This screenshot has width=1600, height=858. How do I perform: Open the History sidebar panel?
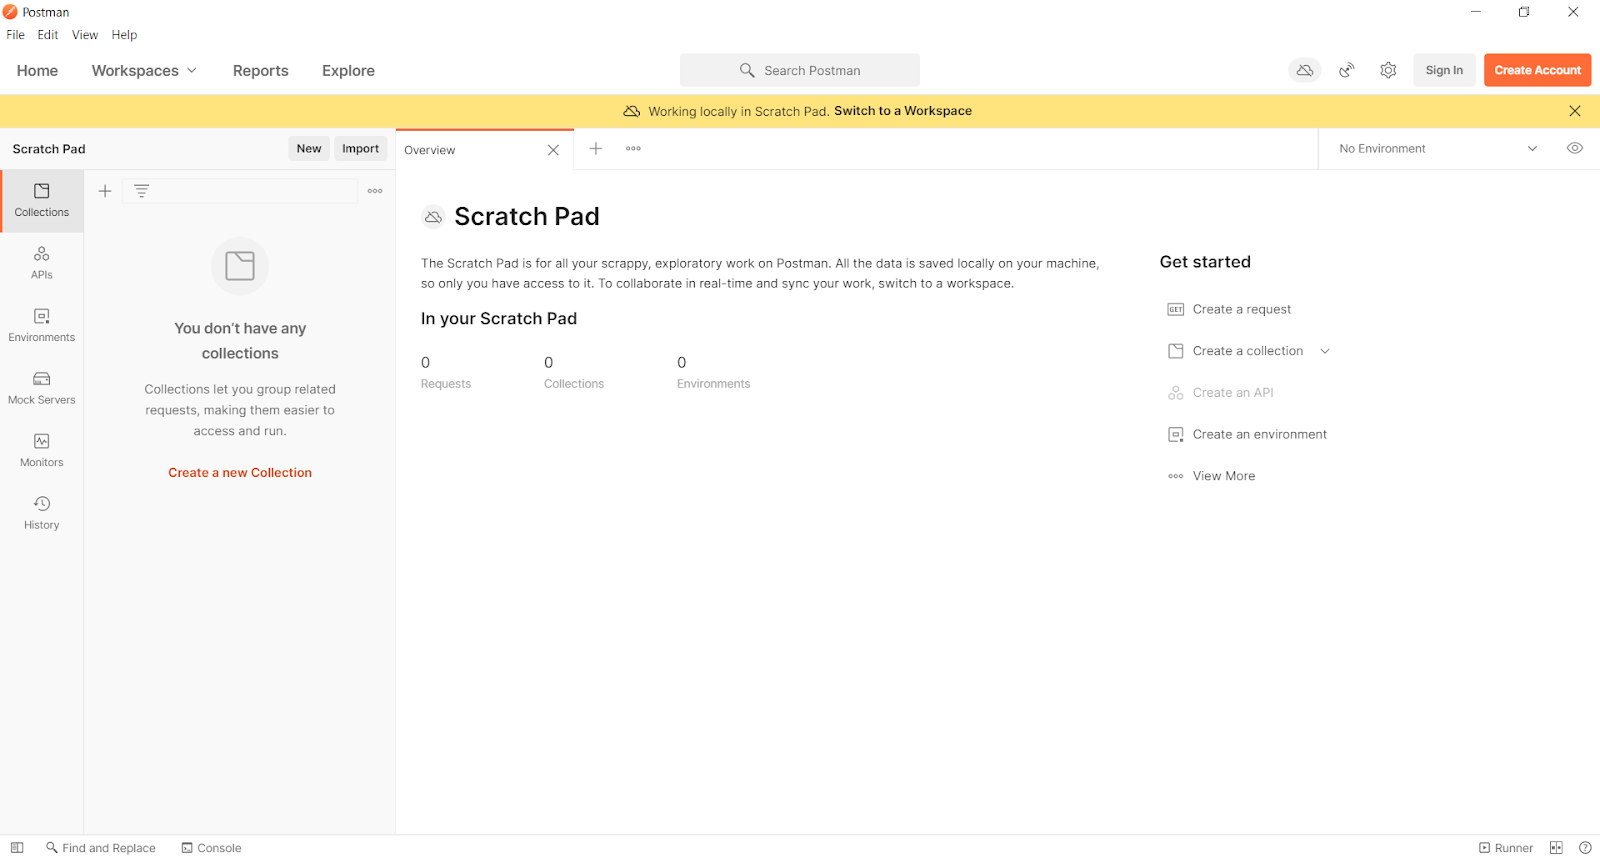pyautogui.click(x=42, y=513)
